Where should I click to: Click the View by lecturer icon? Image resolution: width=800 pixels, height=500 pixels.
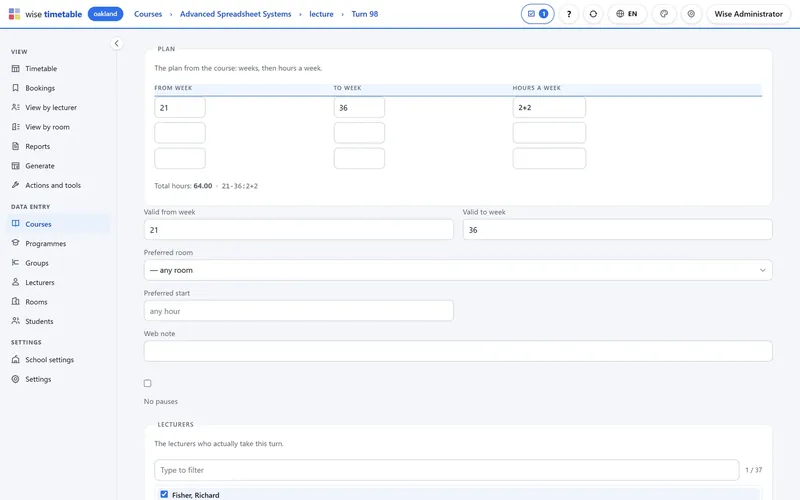[x=15, y=107]
